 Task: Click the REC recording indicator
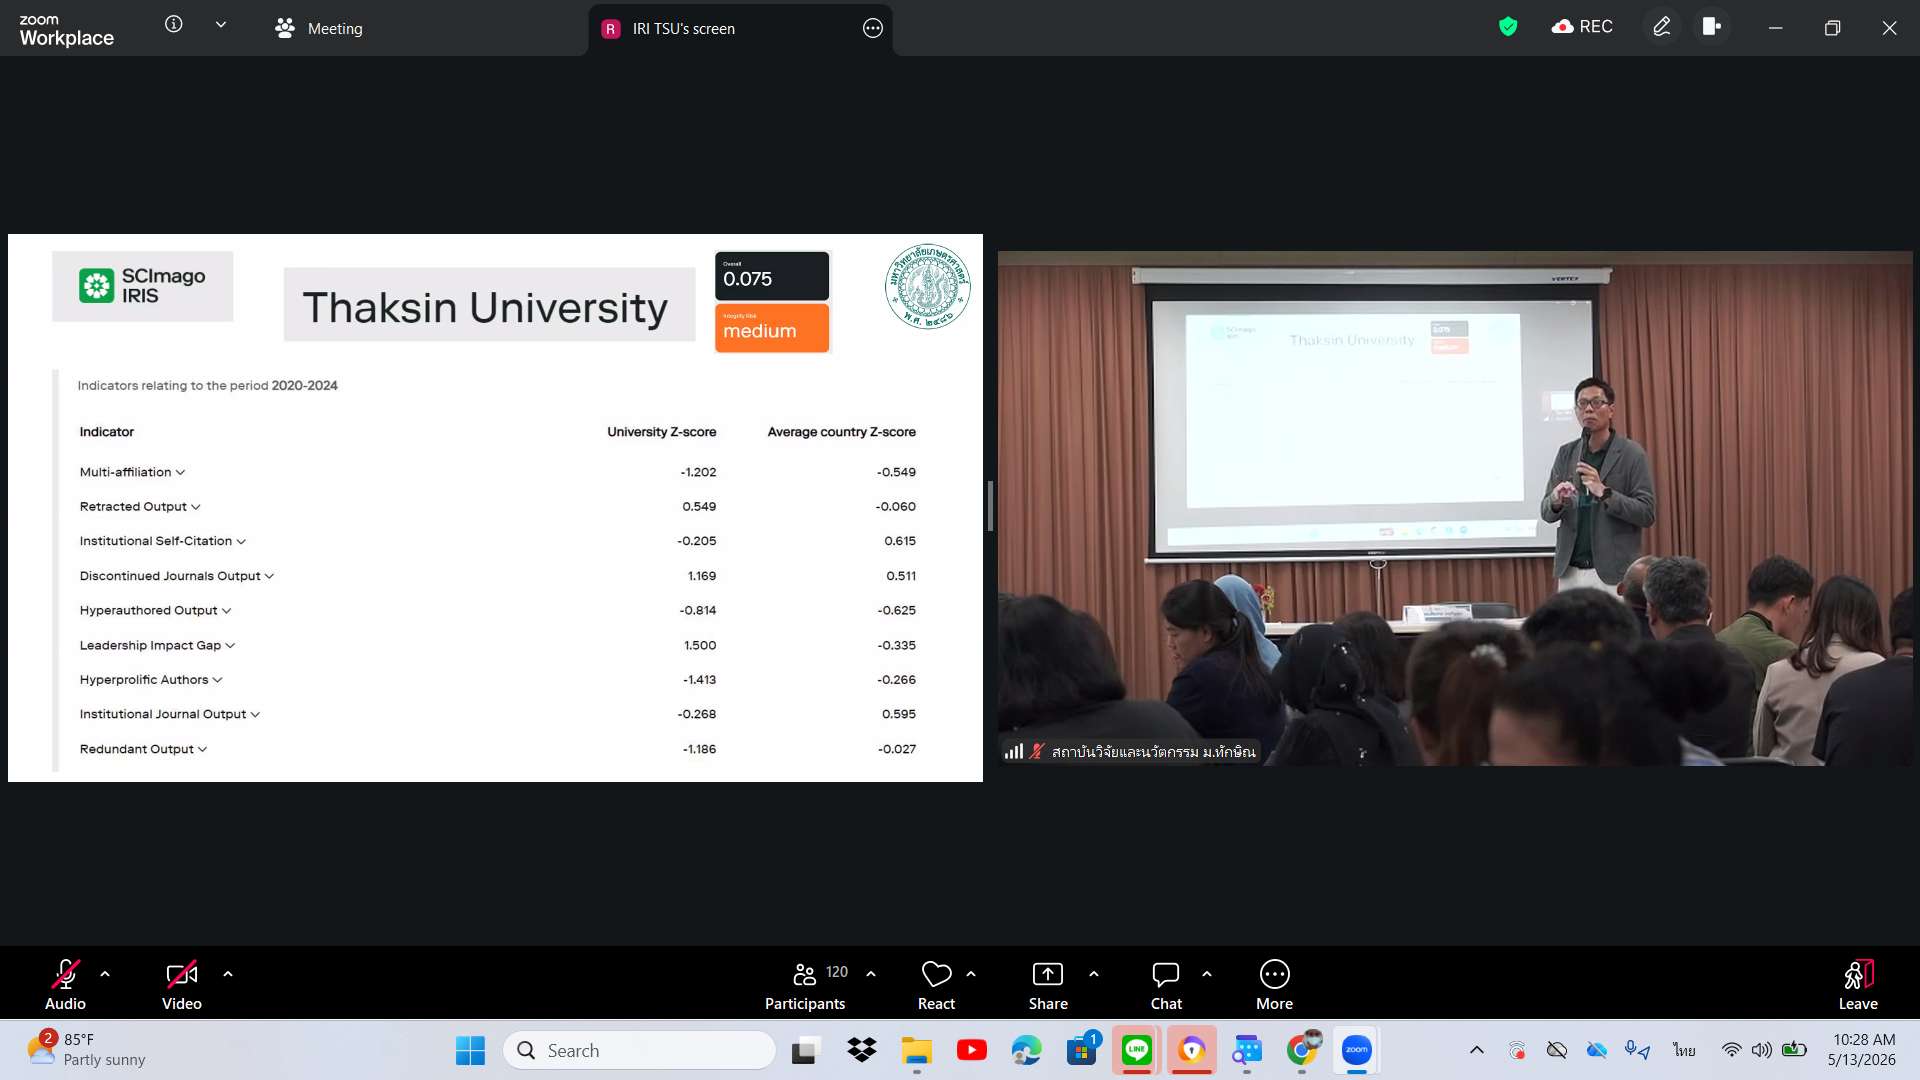pos(1581,27)
